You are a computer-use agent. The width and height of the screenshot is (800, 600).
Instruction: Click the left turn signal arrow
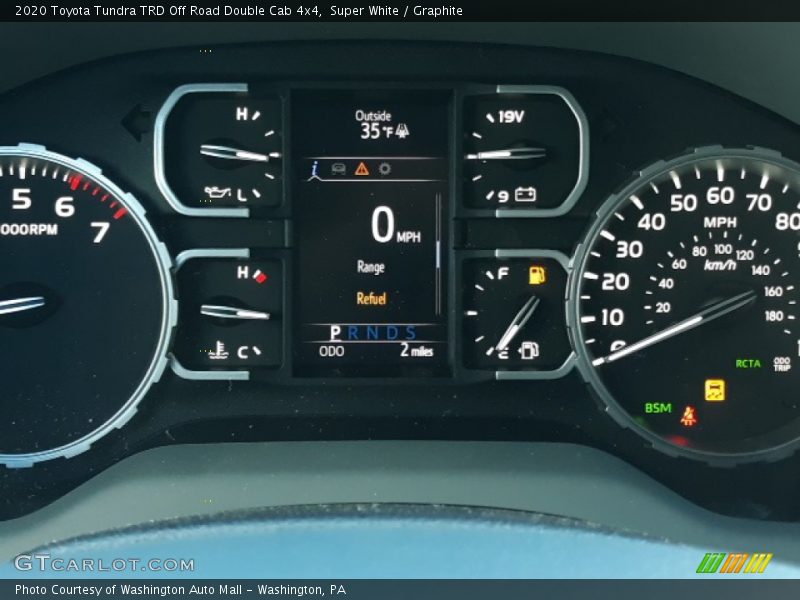pos(137,122)
